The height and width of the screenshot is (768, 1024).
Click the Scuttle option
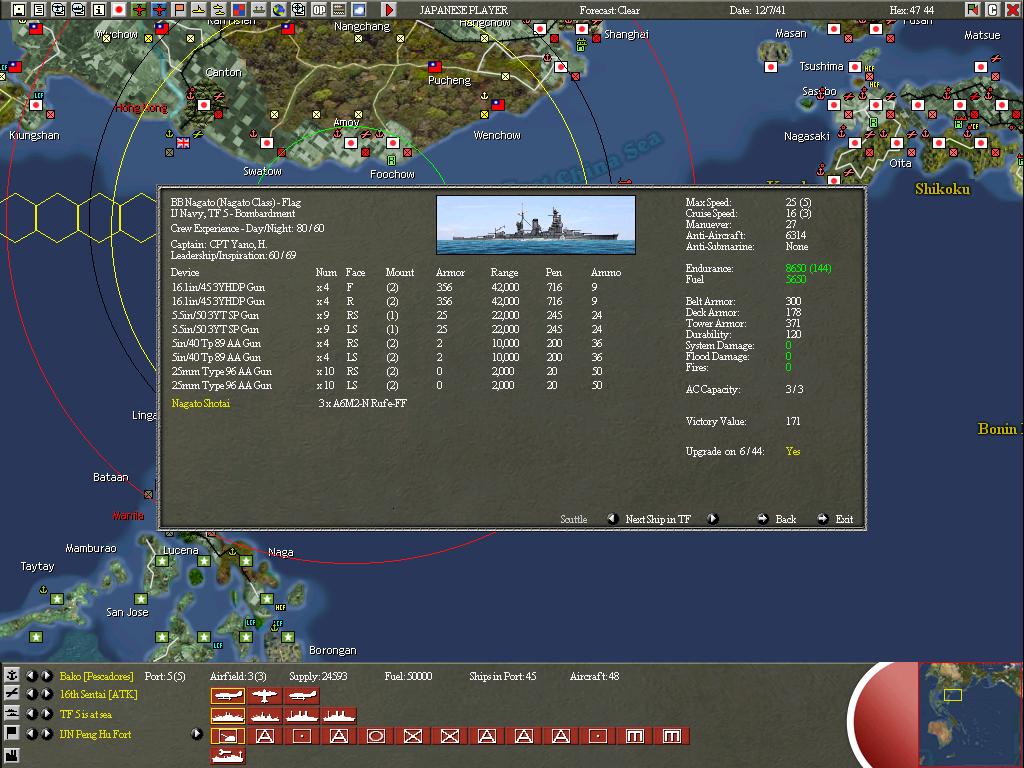pyautogui.click(x=573, y=519)
